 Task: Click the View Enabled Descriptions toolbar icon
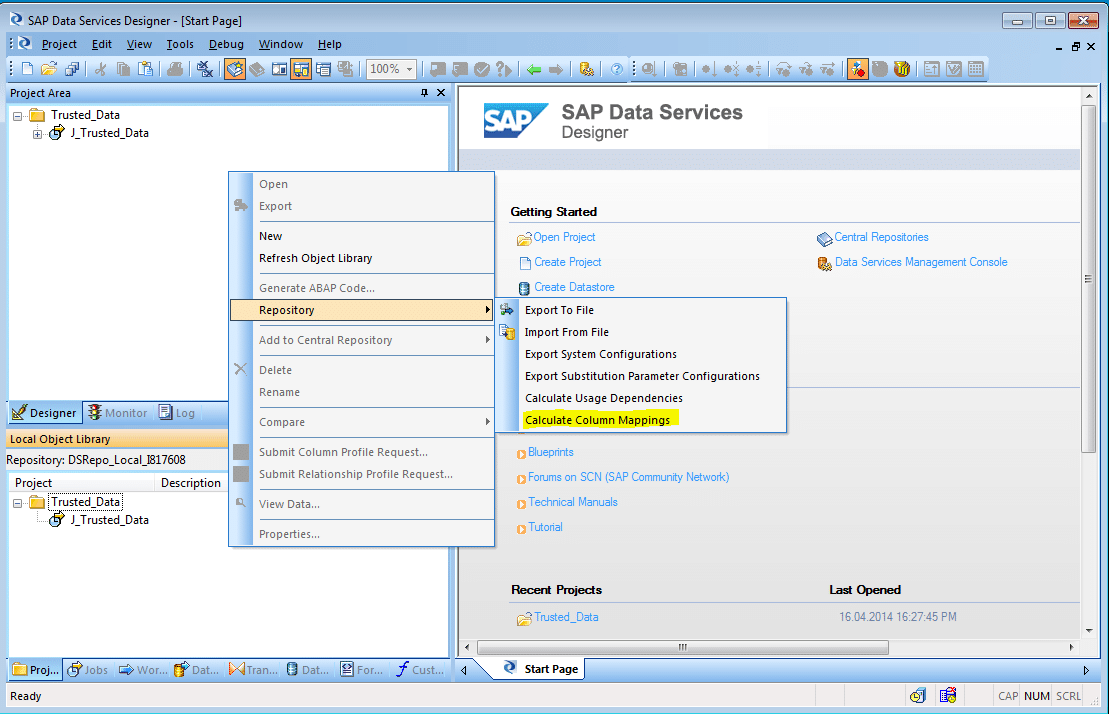(345, 69)
